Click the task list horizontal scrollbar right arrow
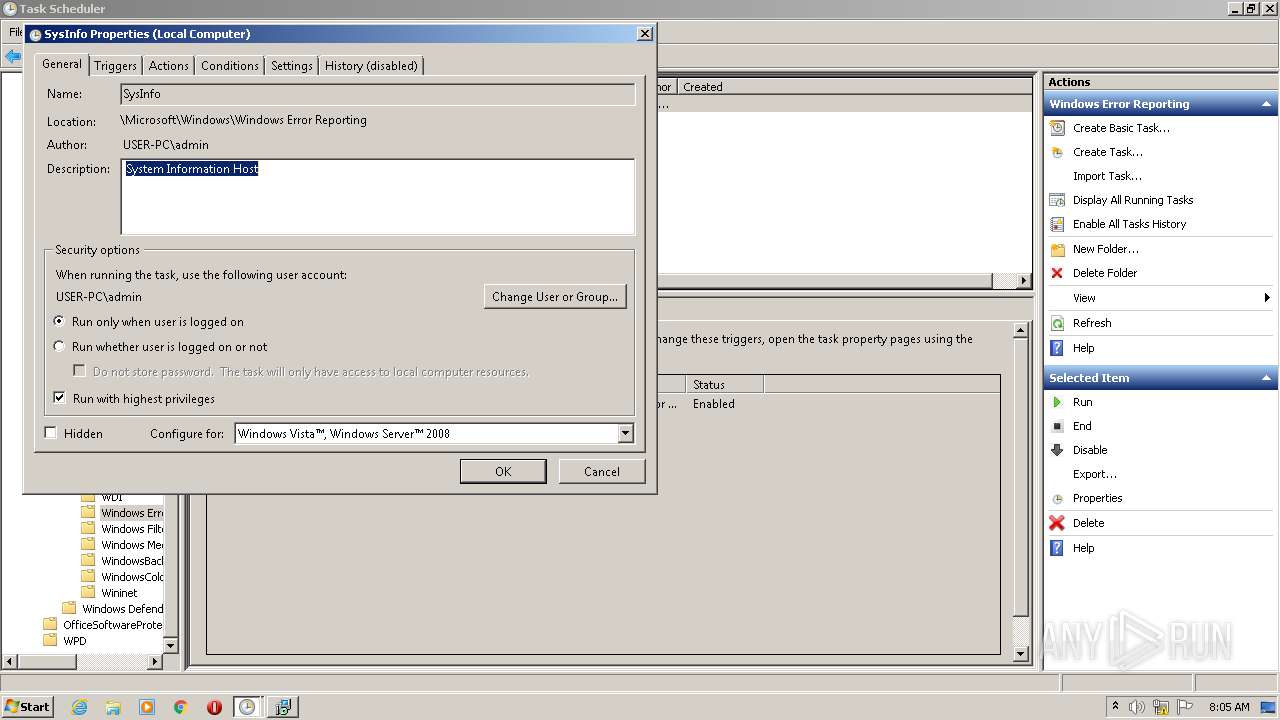Screen dimensions: 1280x720 click(x=1024, y=281)
